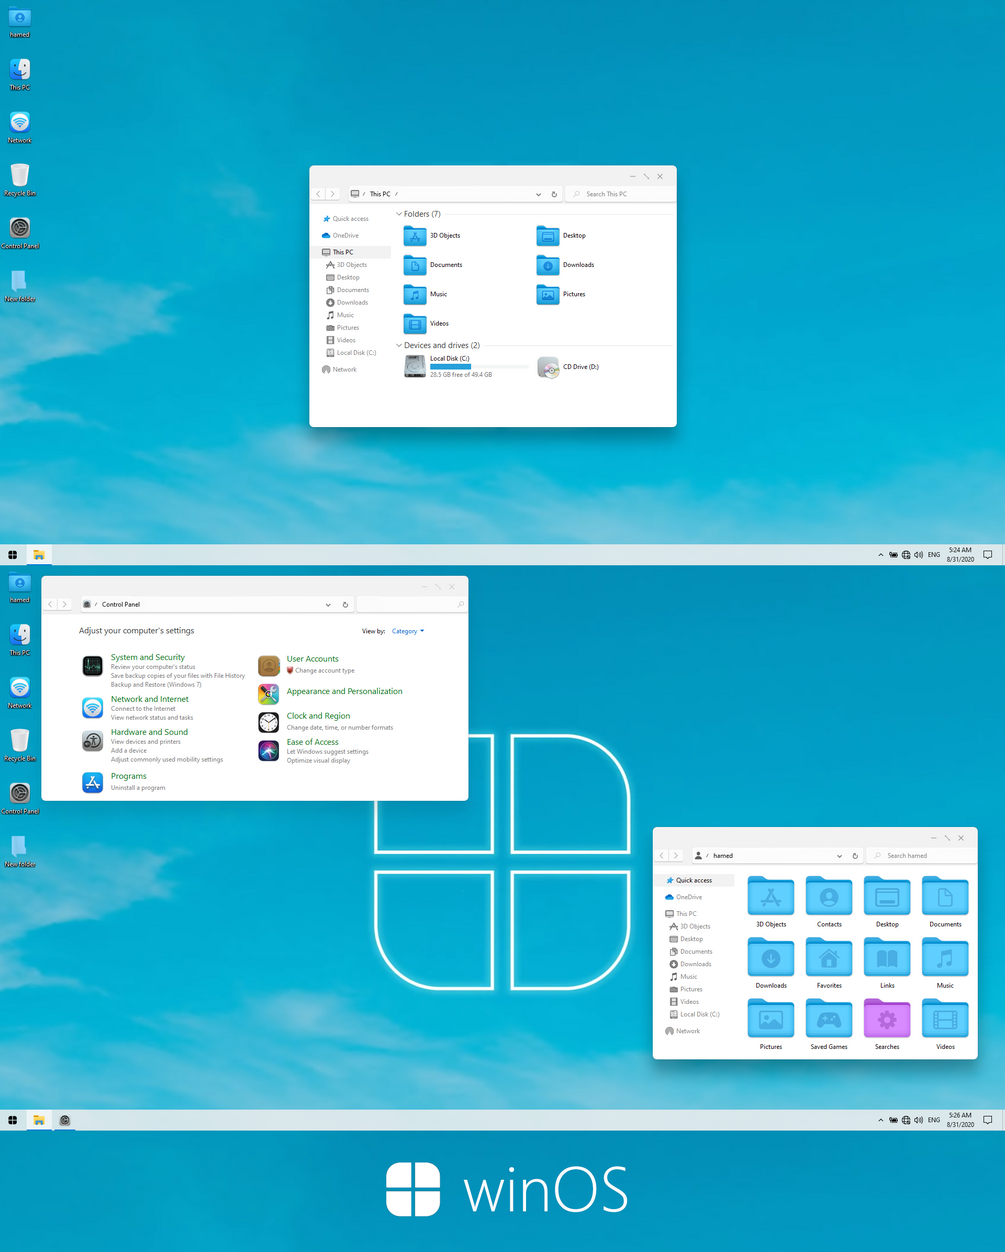The image size is (1005, 1252).
Task: Open the Videos folder in hamed window
Action: [x=945, y=1019]
